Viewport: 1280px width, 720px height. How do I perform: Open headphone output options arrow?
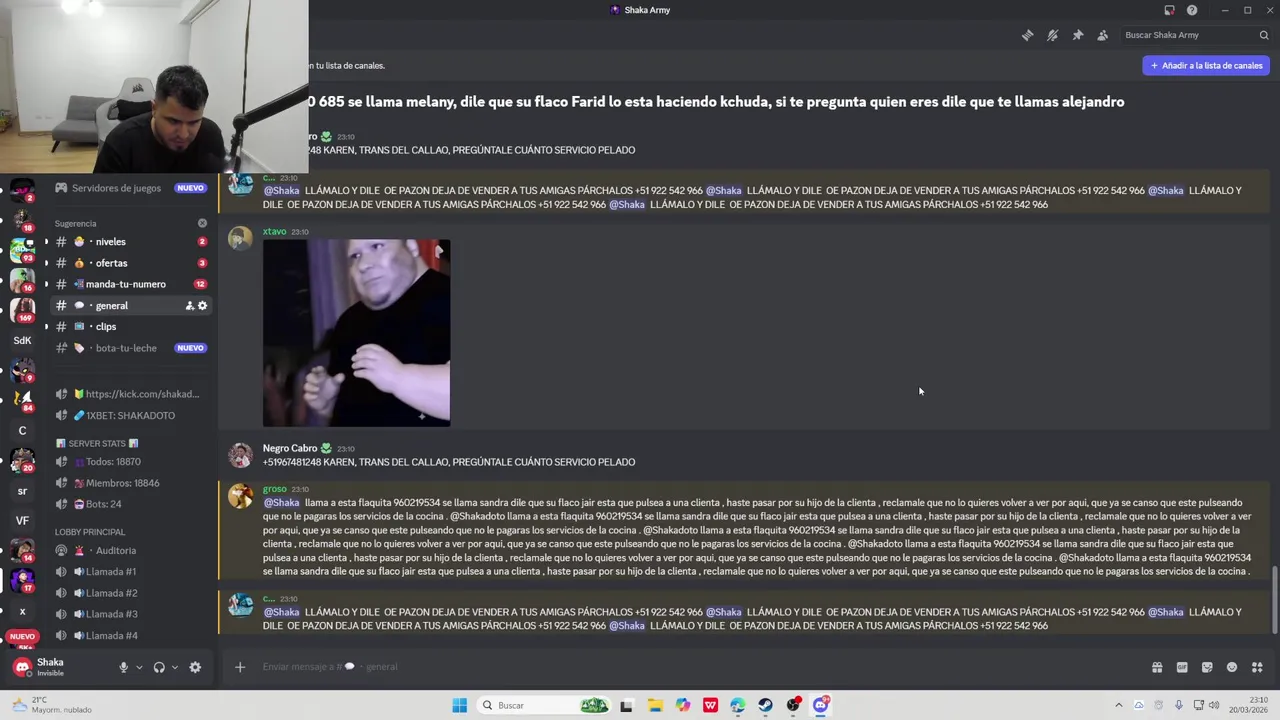pyautogui.click(x=174, y=667)
